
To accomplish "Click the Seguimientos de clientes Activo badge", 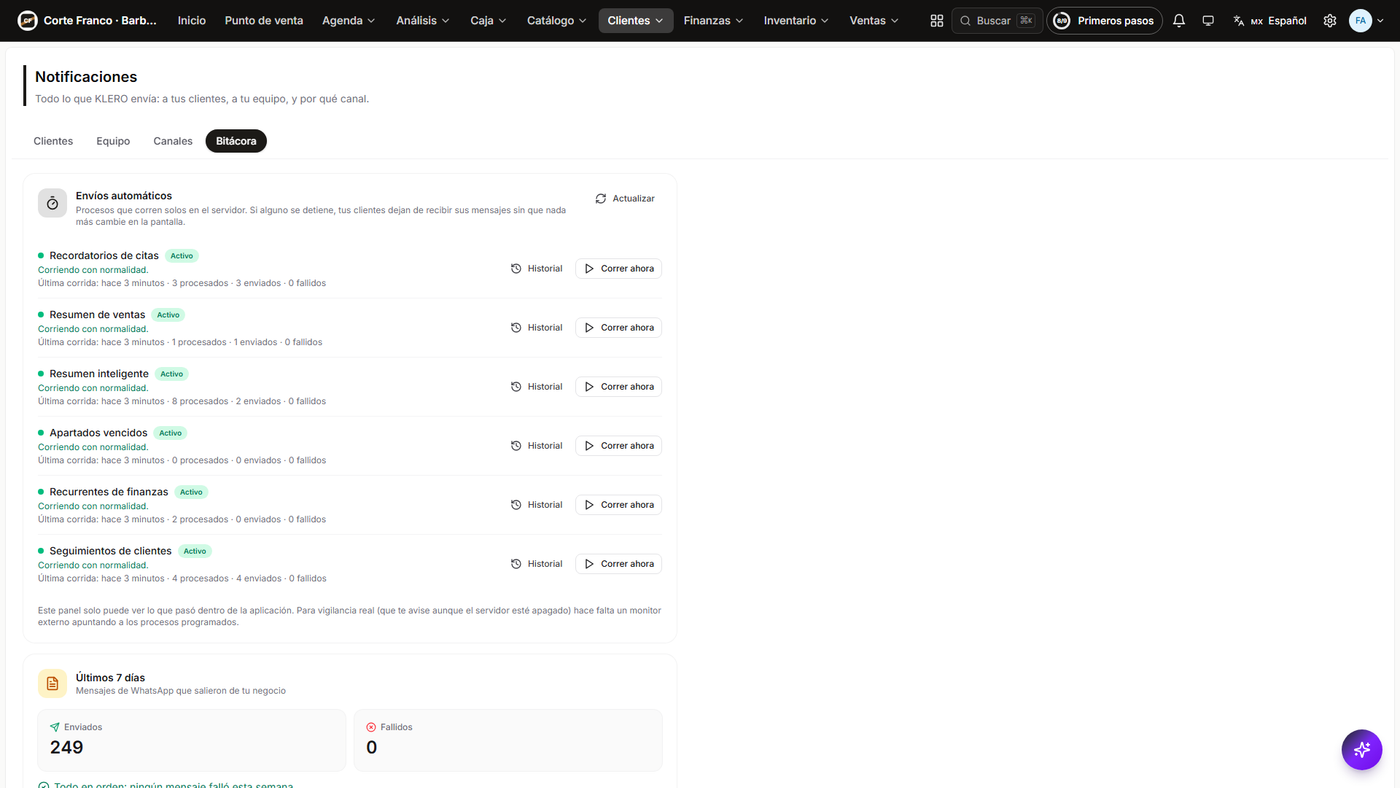I will click(195, 551).
